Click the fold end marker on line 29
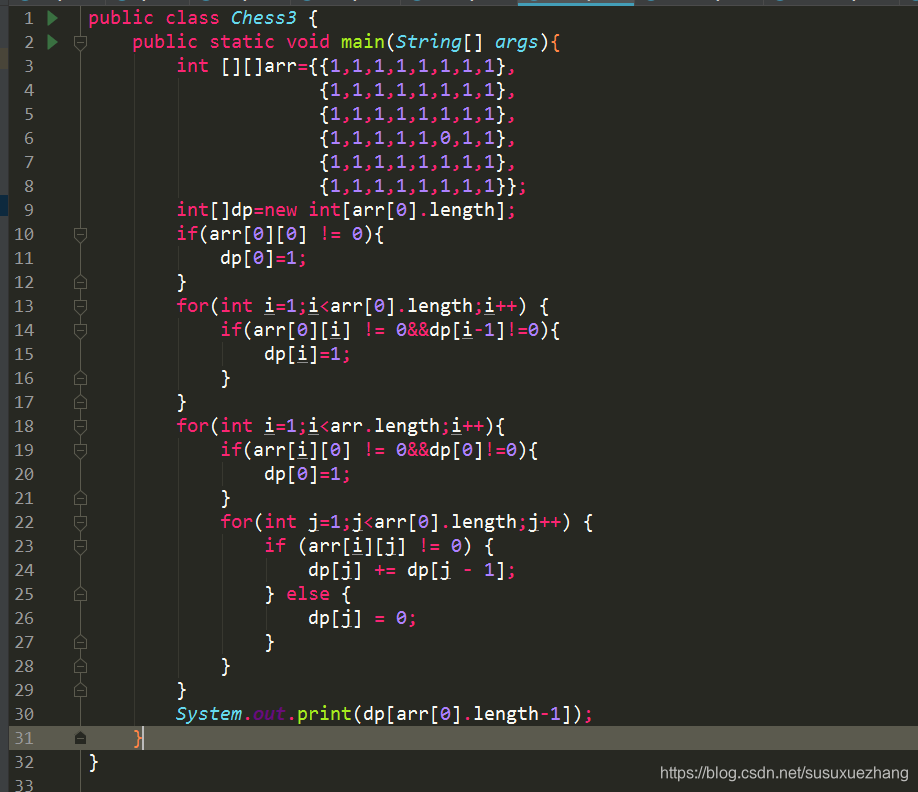The width and height of the screenshot is (918, 792). click(x=81, y=691)
